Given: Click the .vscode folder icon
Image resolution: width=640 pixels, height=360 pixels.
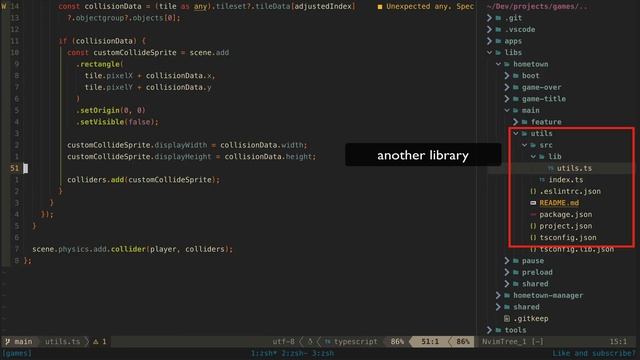Looking at the screenshot, I should pyautogui.click(x=498, y=29).
